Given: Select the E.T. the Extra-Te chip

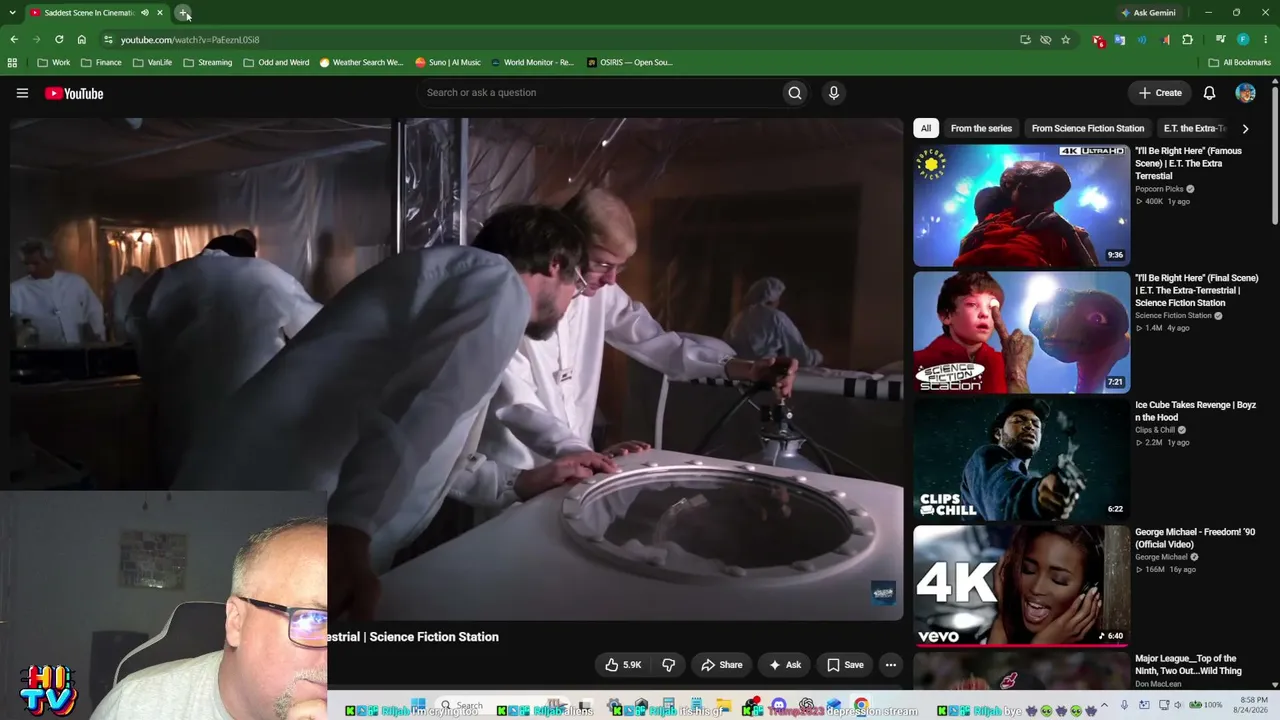Looking at the screenshot, I should pyautogui.click(x=1194, y=128).
